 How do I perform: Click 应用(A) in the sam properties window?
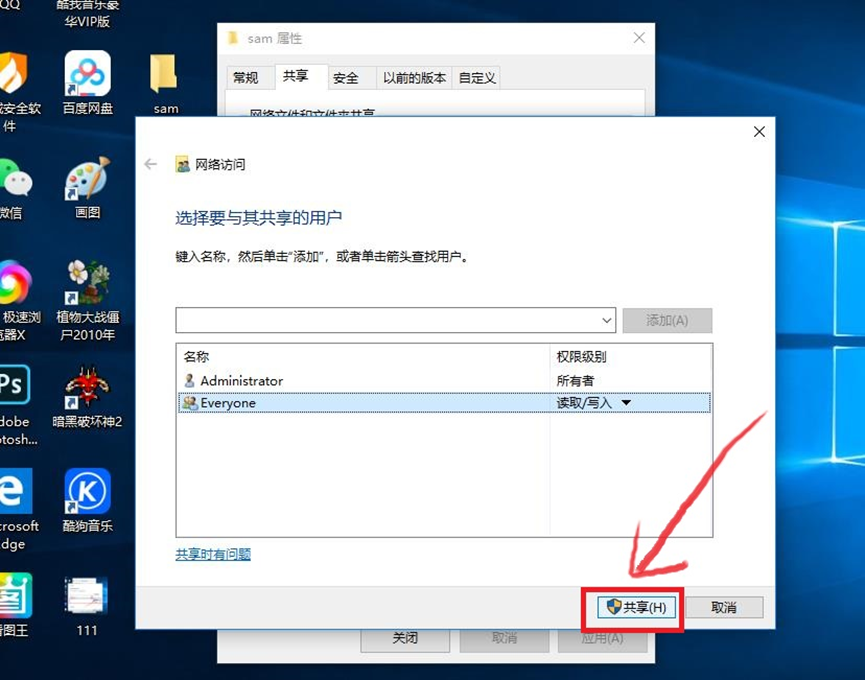pos(602,638)
